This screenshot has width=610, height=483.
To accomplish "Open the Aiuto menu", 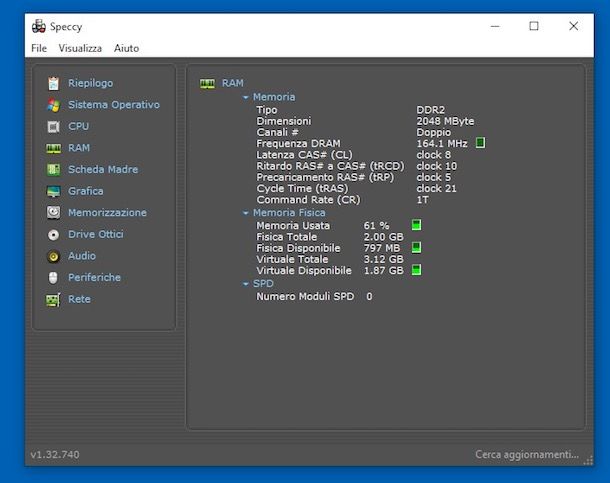I will click(x=126, y=48).
